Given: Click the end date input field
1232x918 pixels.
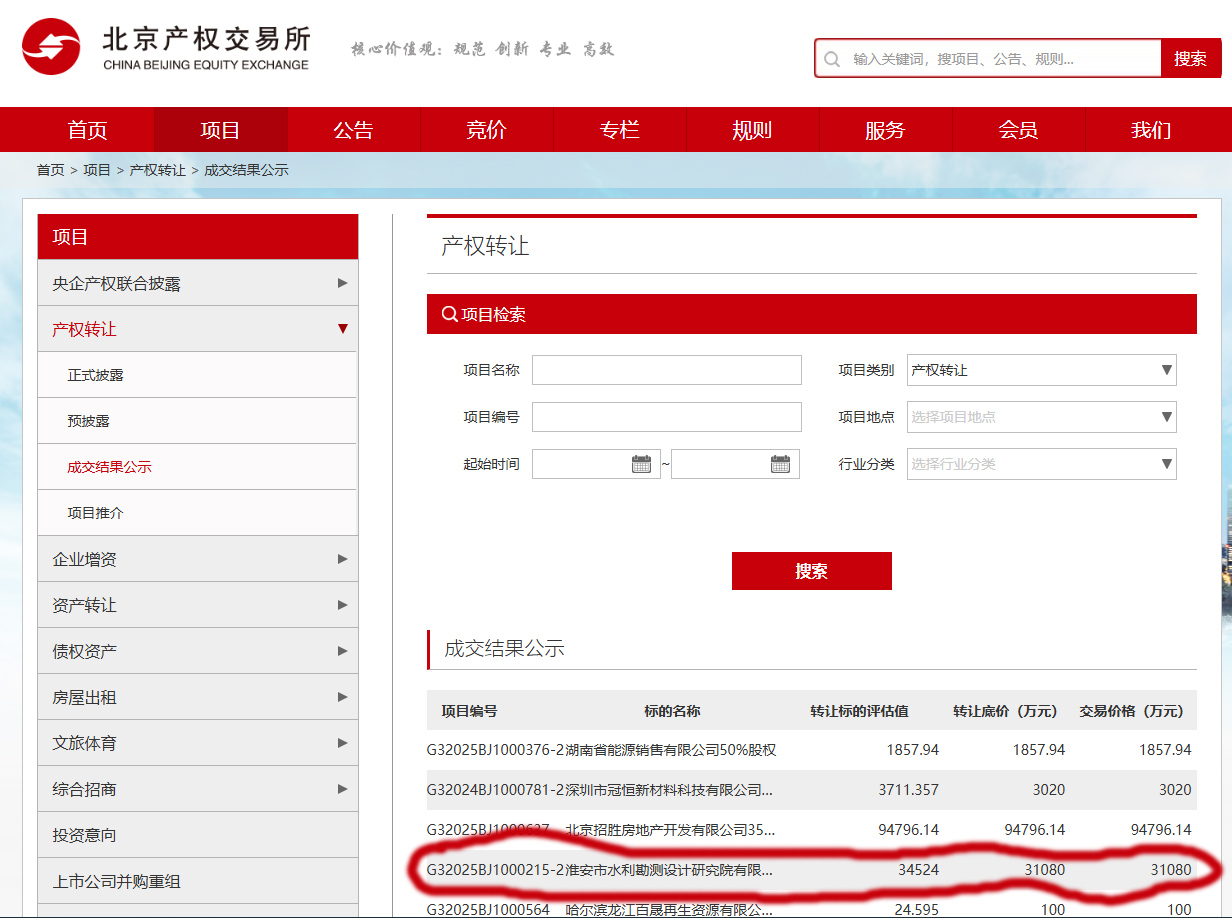Looking at the screenshot, I should (735, 464).
